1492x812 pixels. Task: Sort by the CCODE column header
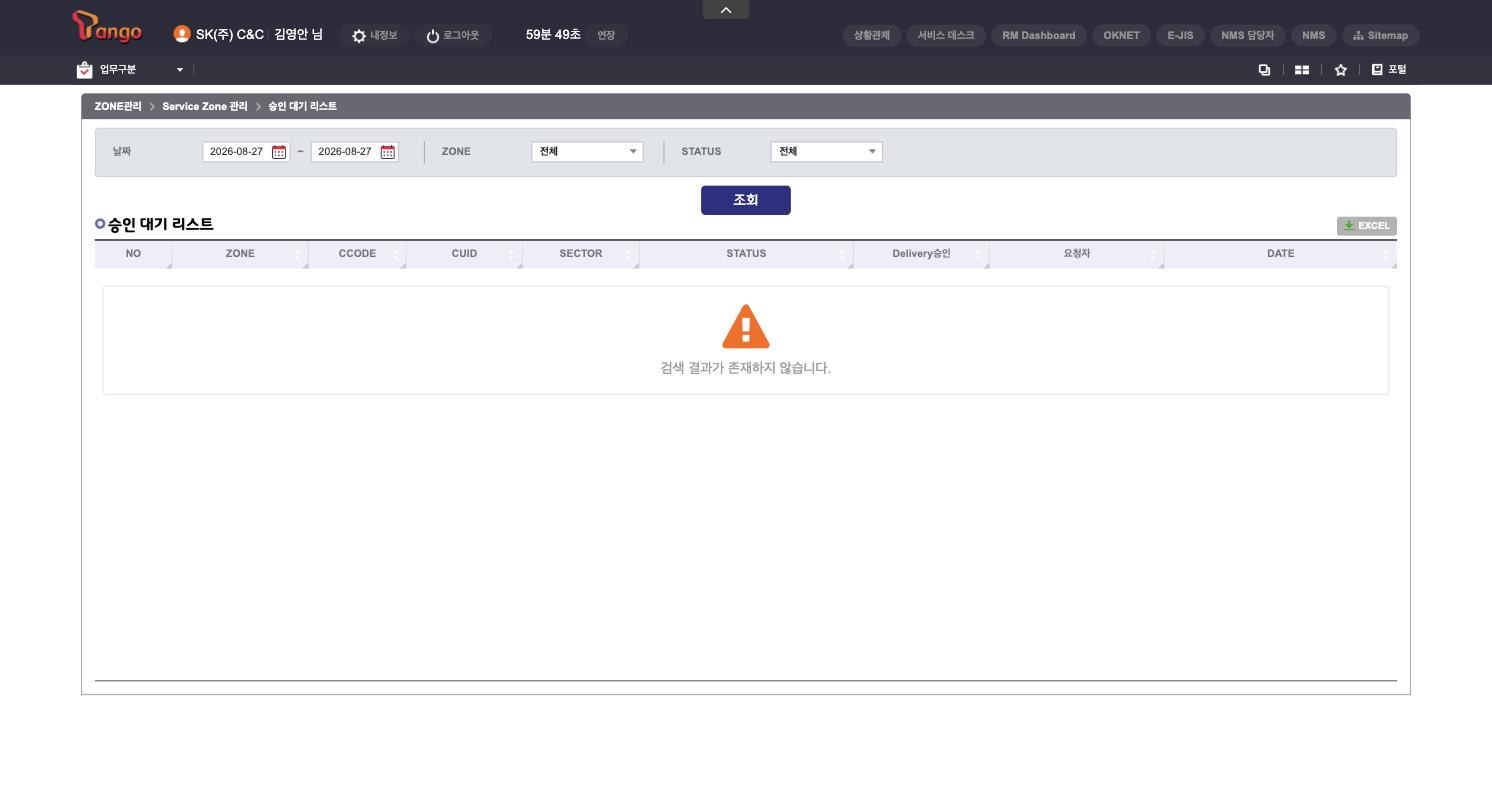click(x=357, y=254)
